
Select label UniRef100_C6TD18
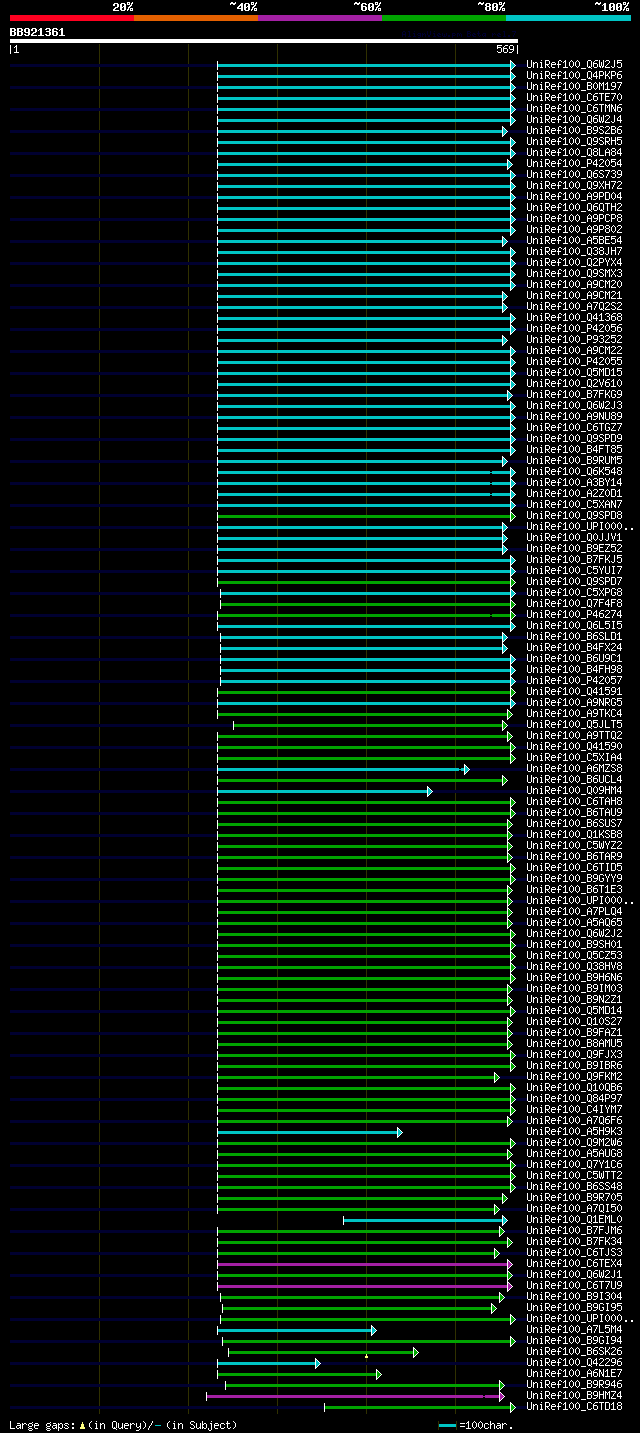tap(574, 1406)
